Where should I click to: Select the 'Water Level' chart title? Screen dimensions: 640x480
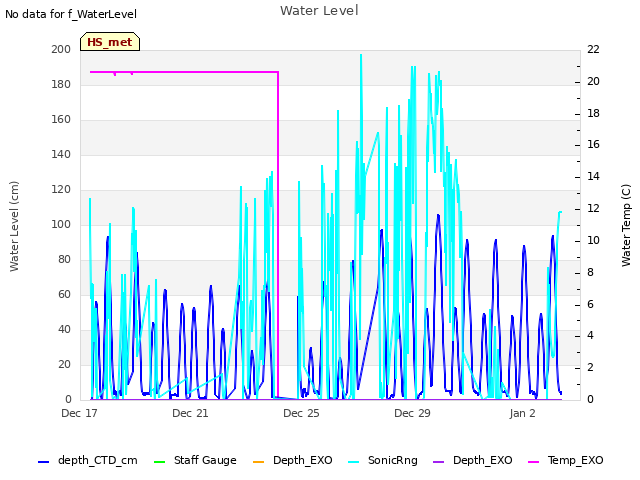pyautogui.click(x=319, y=10)
